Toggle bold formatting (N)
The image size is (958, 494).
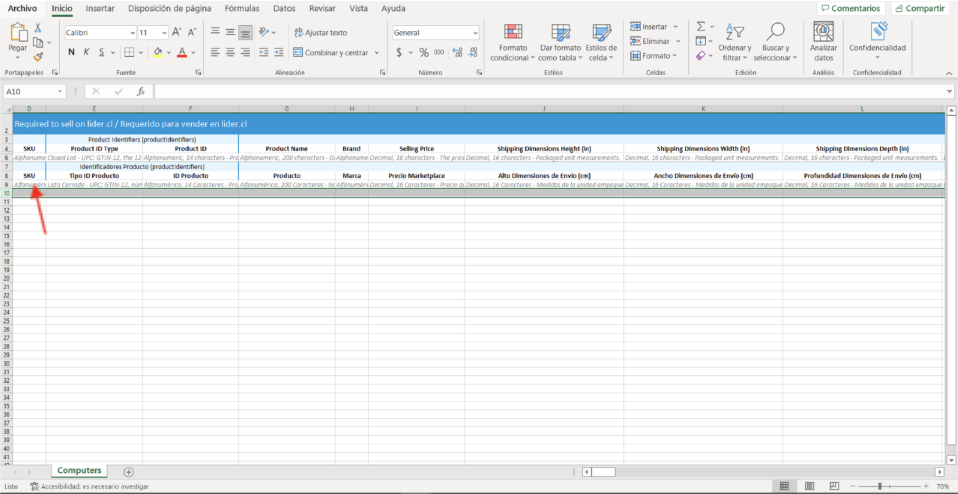72,52
